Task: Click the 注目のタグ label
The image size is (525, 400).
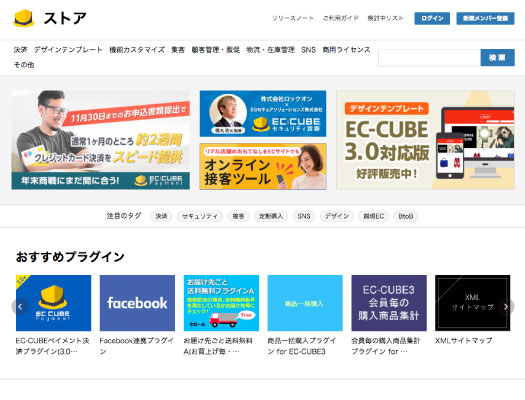Action: point(124,216)
